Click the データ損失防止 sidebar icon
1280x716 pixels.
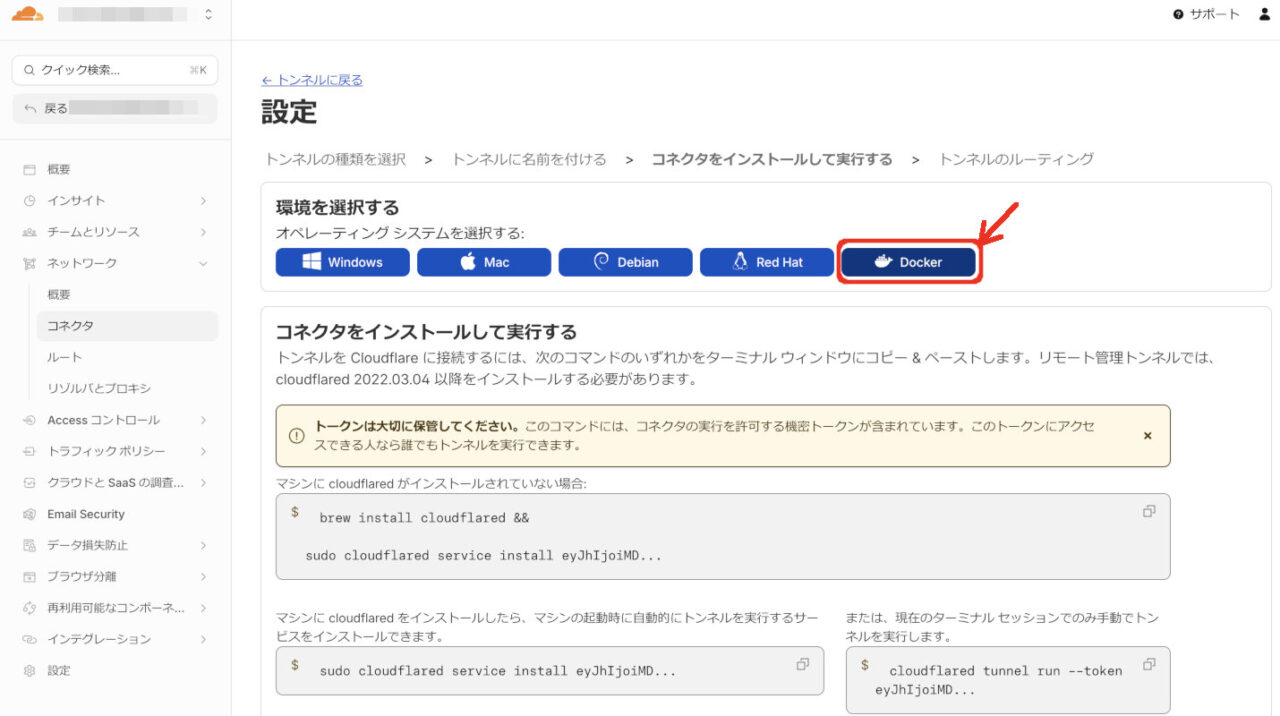[x=29, y=545]
